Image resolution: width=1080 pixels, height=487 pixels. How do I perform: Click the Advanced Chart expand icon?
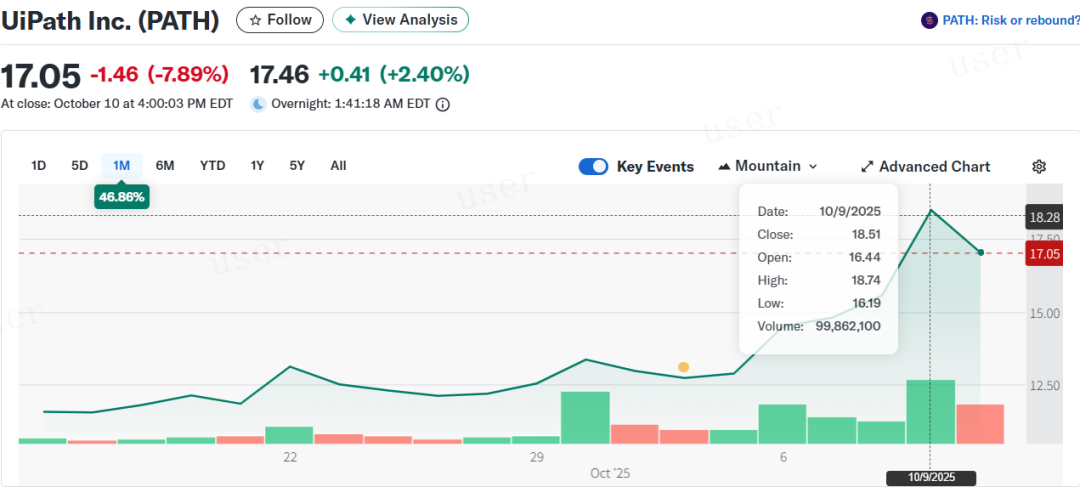click(x=867, y=167)
